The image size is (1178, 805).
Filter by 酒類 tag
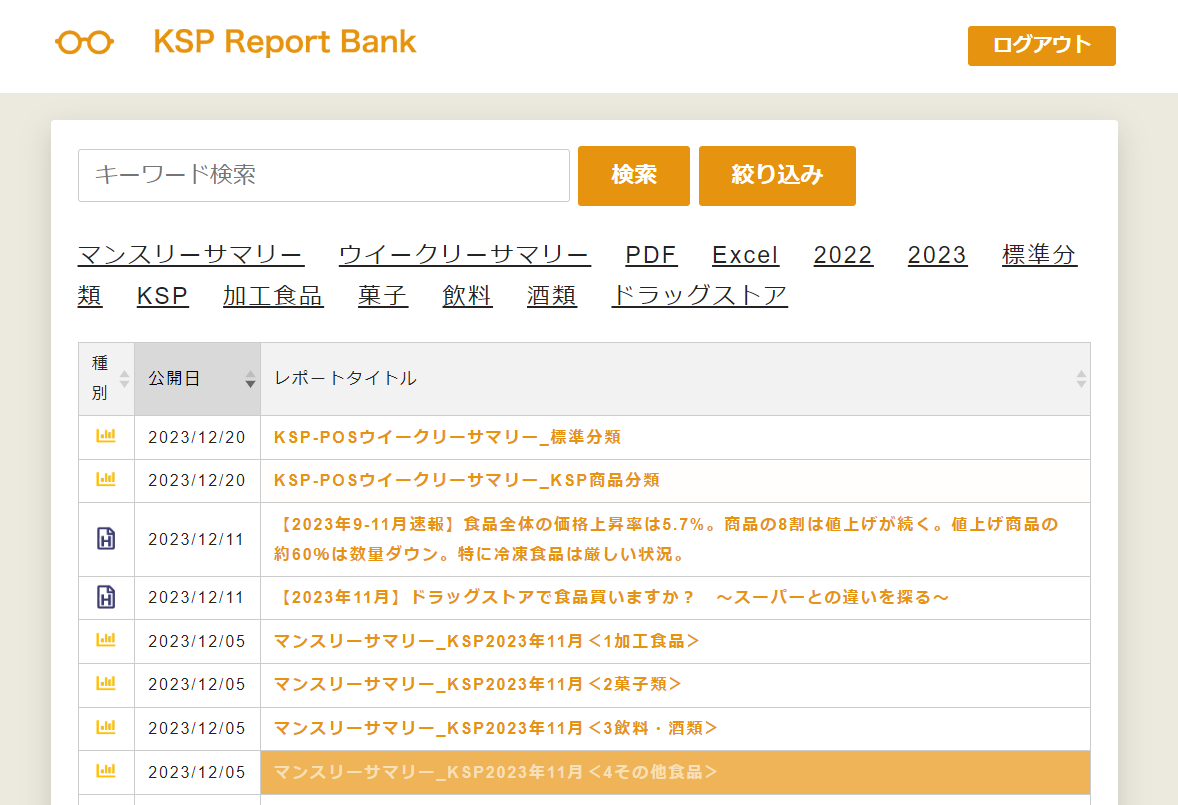pos(551,296)
